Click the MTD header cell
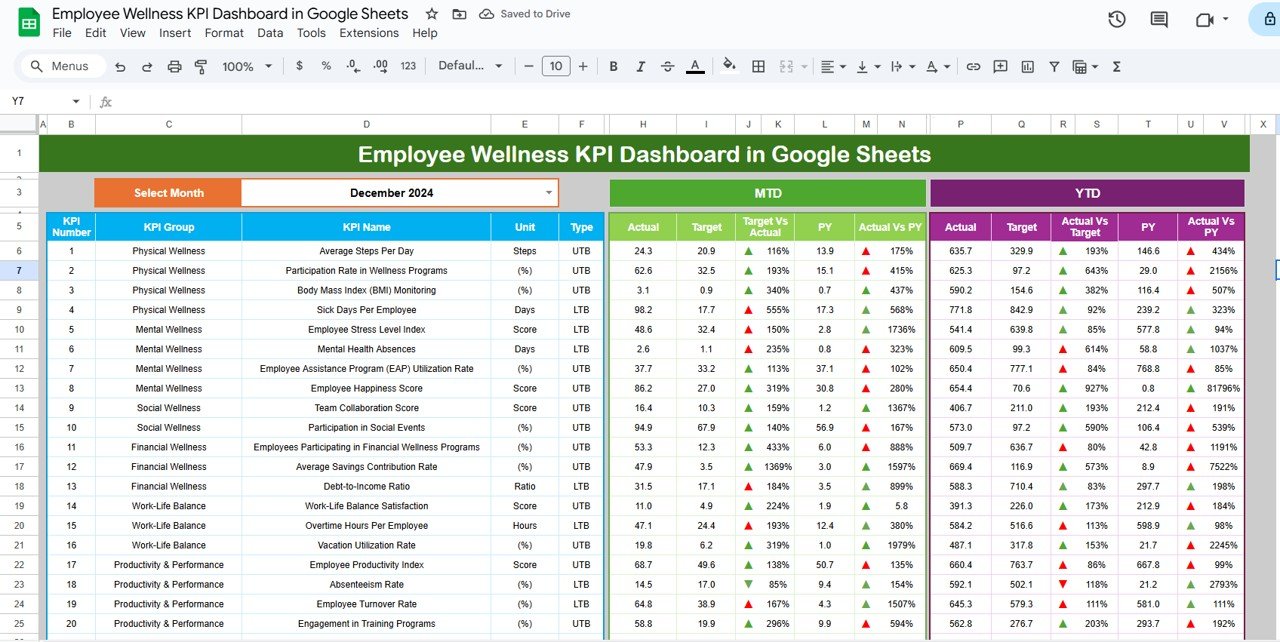 [768, 193]
